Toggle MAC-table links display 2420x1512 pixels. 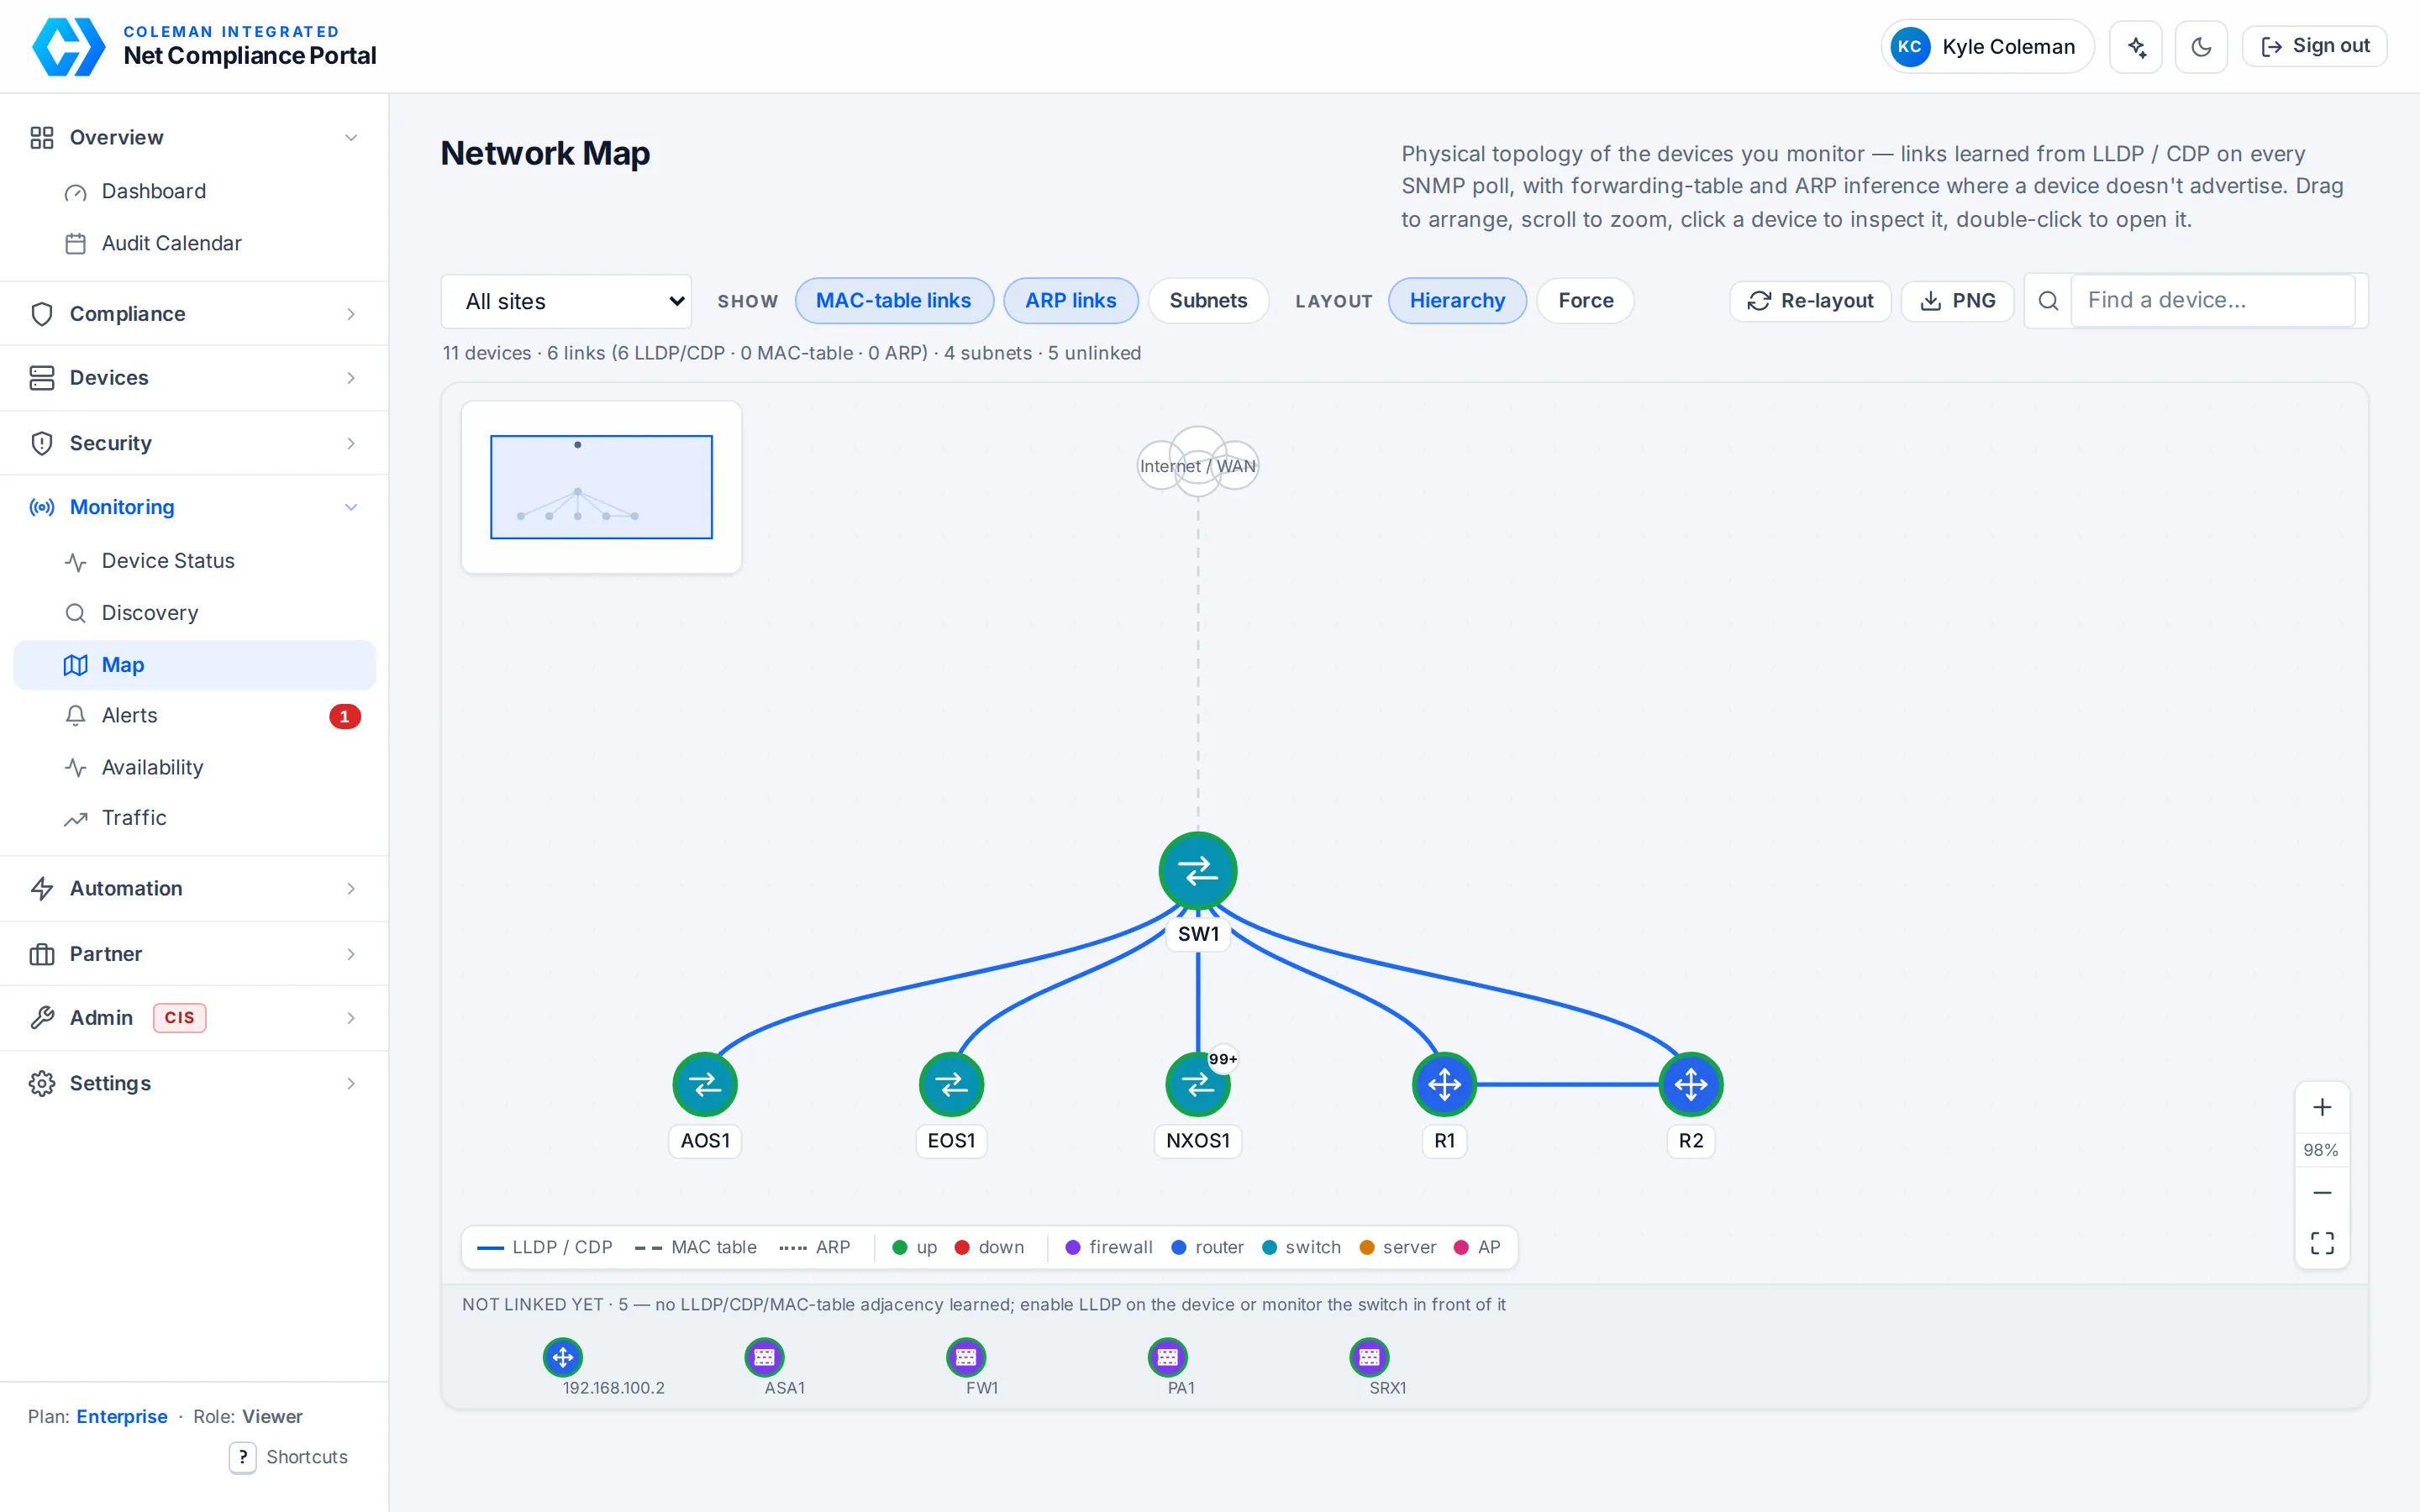[894, 301]
